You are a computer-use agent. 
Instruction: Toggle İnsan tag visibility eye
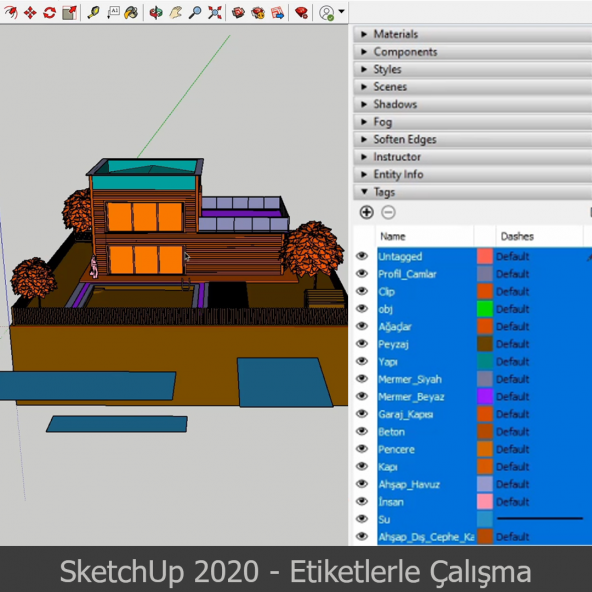[362, 501]
